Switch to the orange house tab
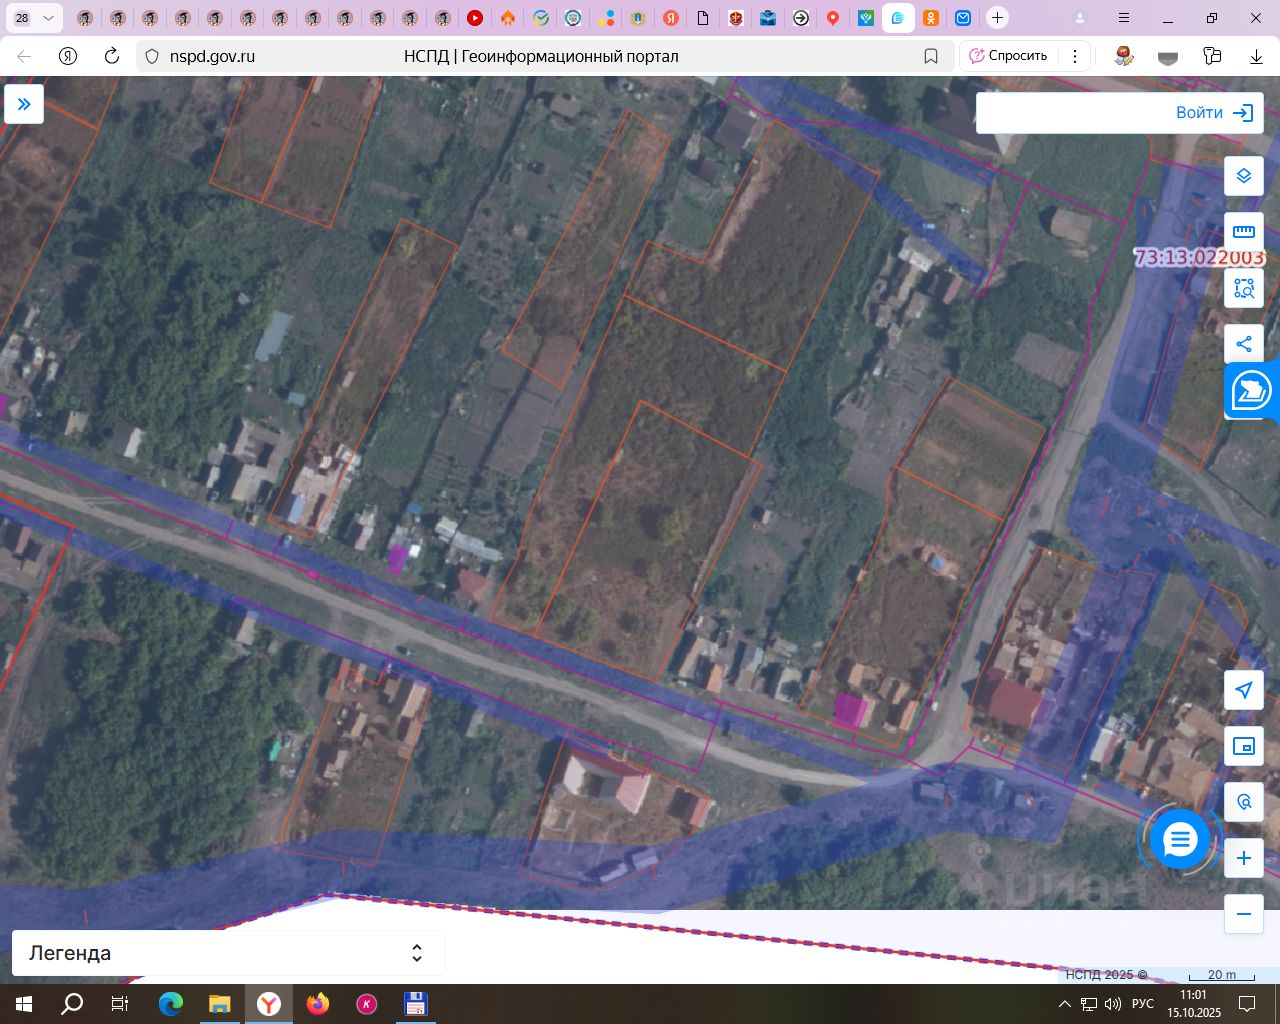 [x=508, y=18]
